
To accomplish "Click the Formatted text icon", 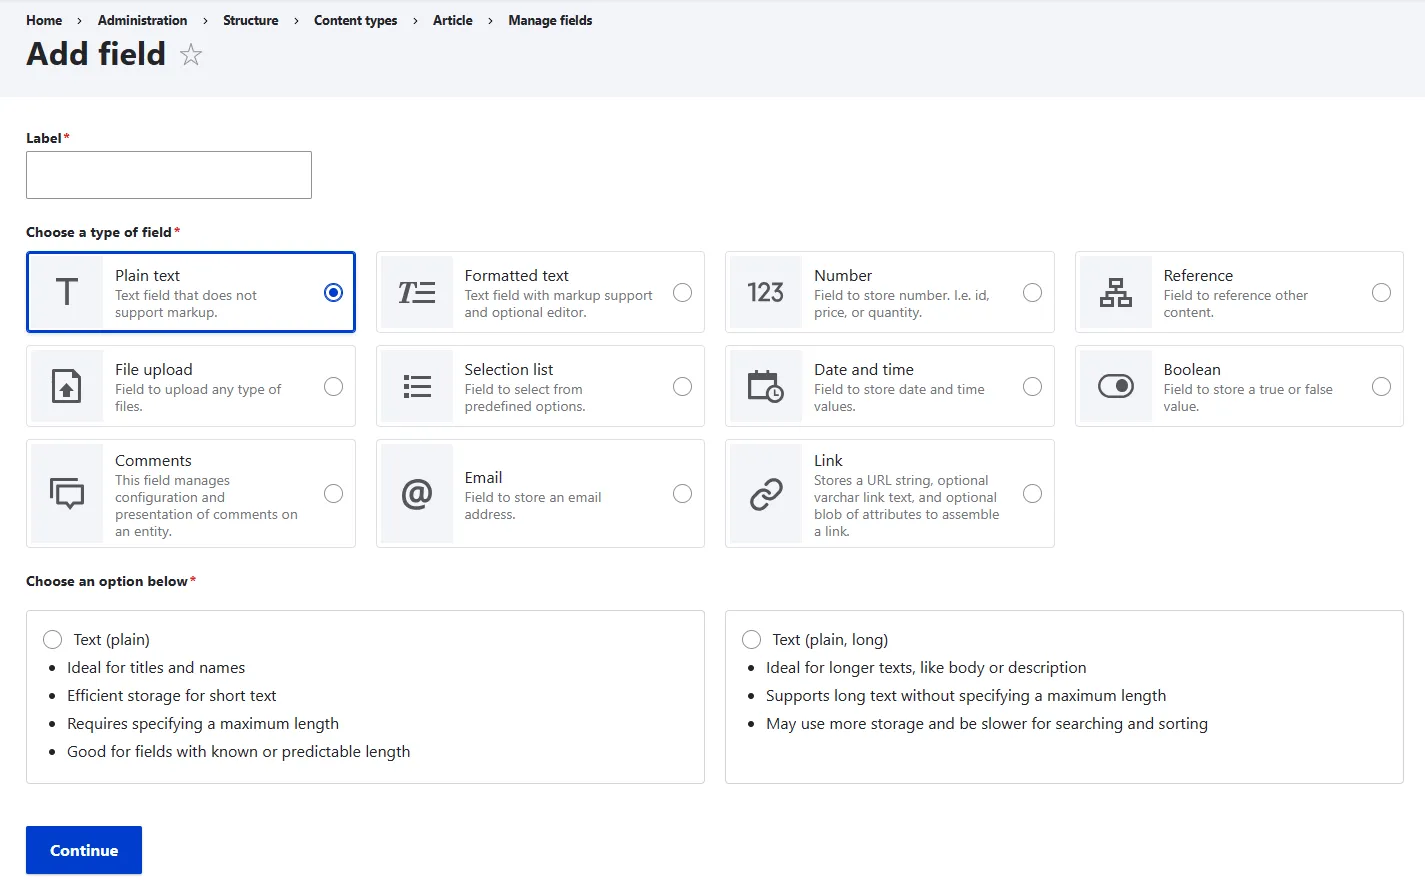I will pos(417,292).
